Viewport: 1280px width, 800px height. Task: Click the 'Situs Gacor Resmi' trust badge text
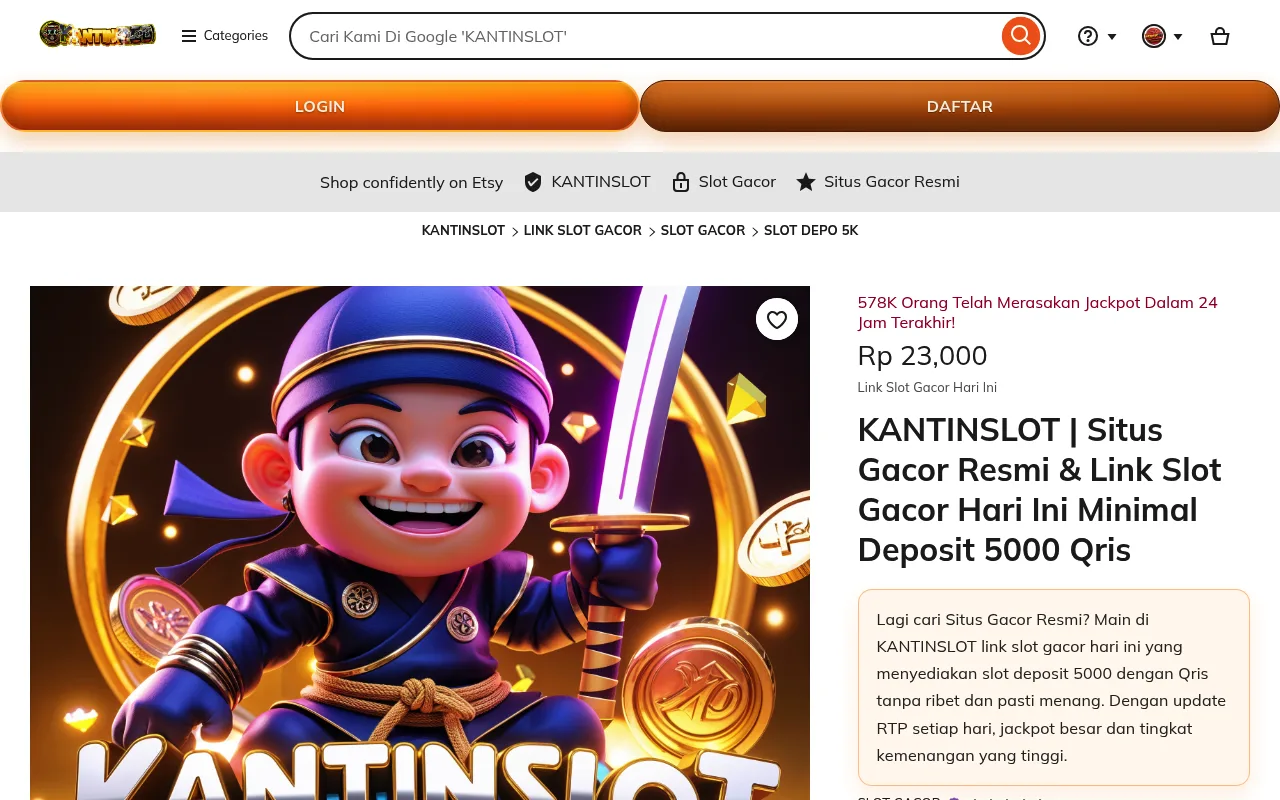[892, 181]
